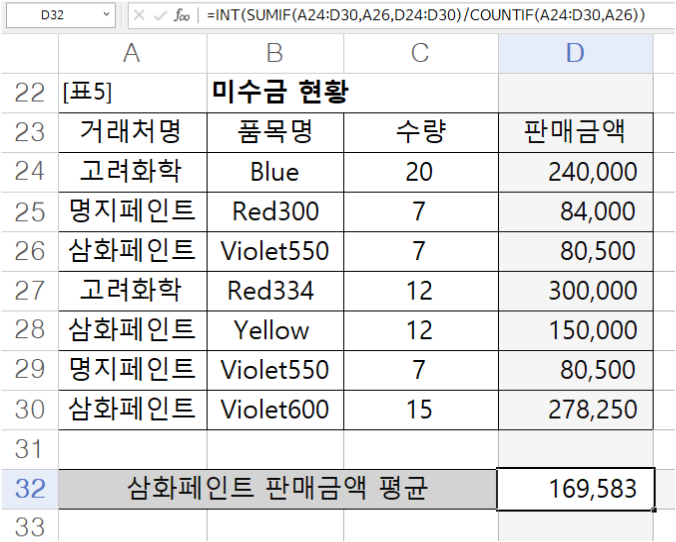Click the Cancel (X) icon in formula bar
Viewport: 676px width, 542px height.
coord(139,15)
